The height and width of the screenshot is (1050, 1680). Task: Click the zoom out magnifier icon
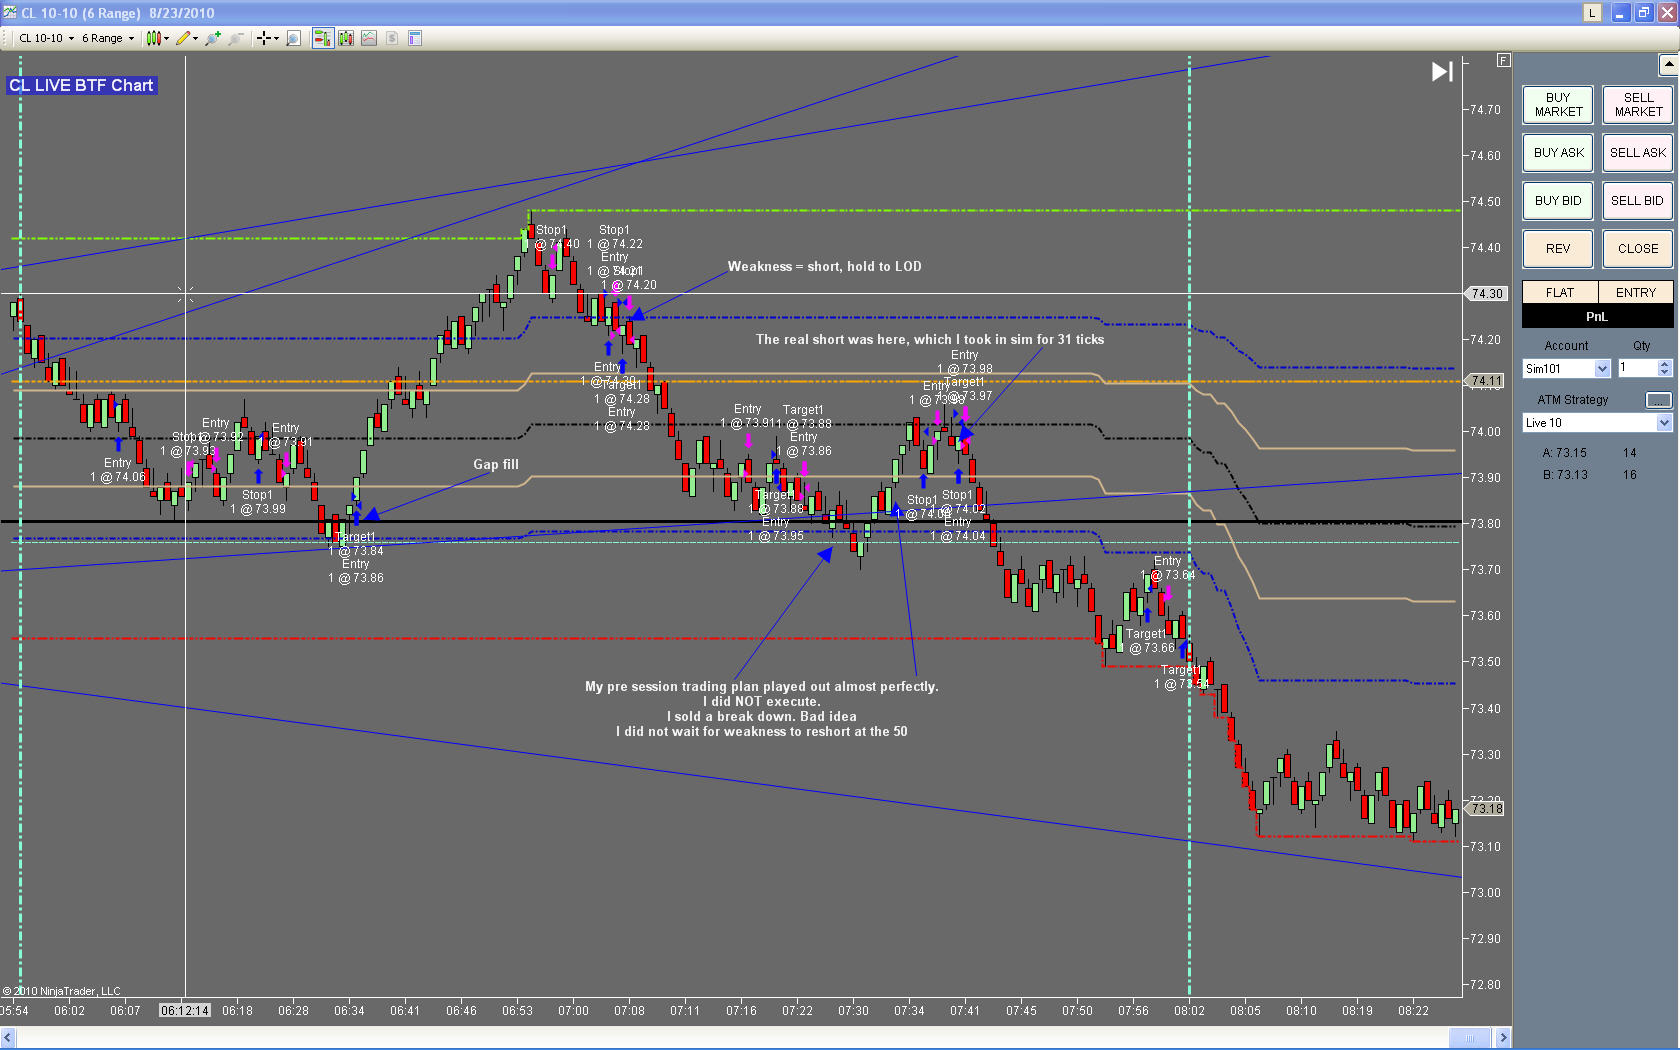pyautogui.click(x=236, y=38)
